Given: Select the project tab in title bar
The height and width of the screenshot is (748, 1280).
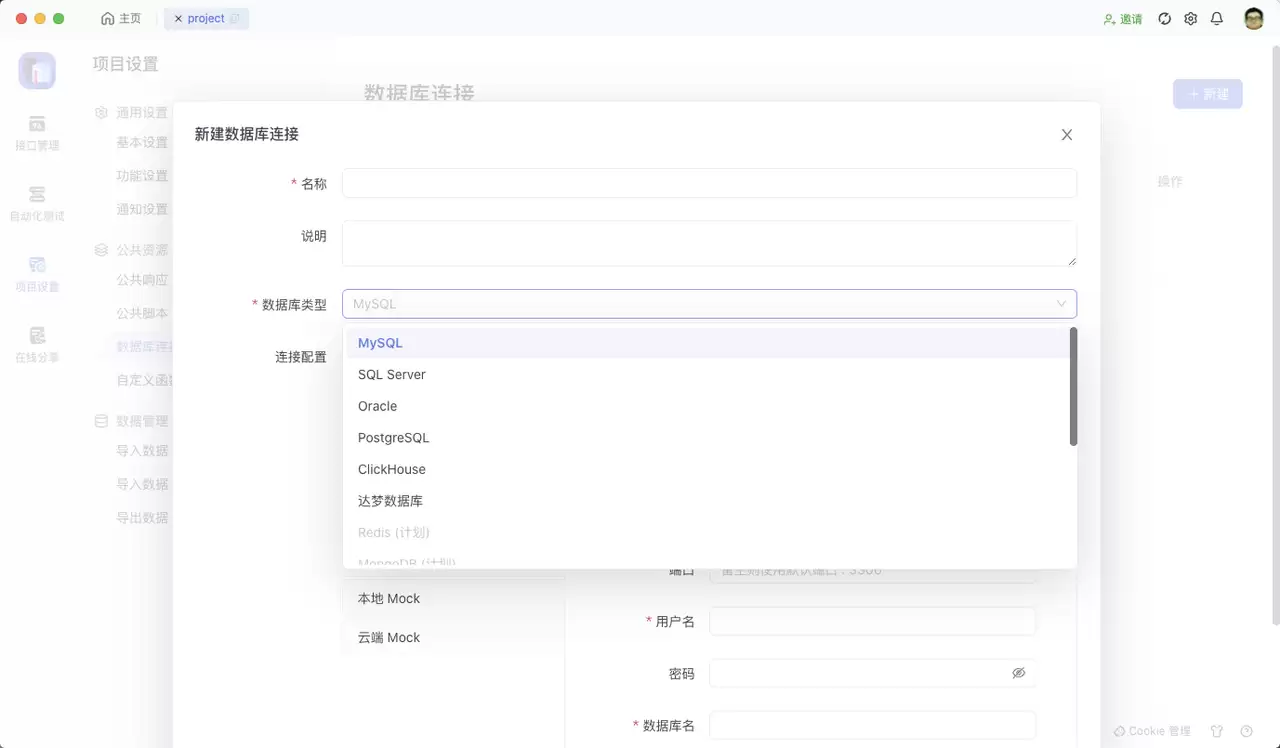Looking at the screenshot, I should [x=207, y=19].
